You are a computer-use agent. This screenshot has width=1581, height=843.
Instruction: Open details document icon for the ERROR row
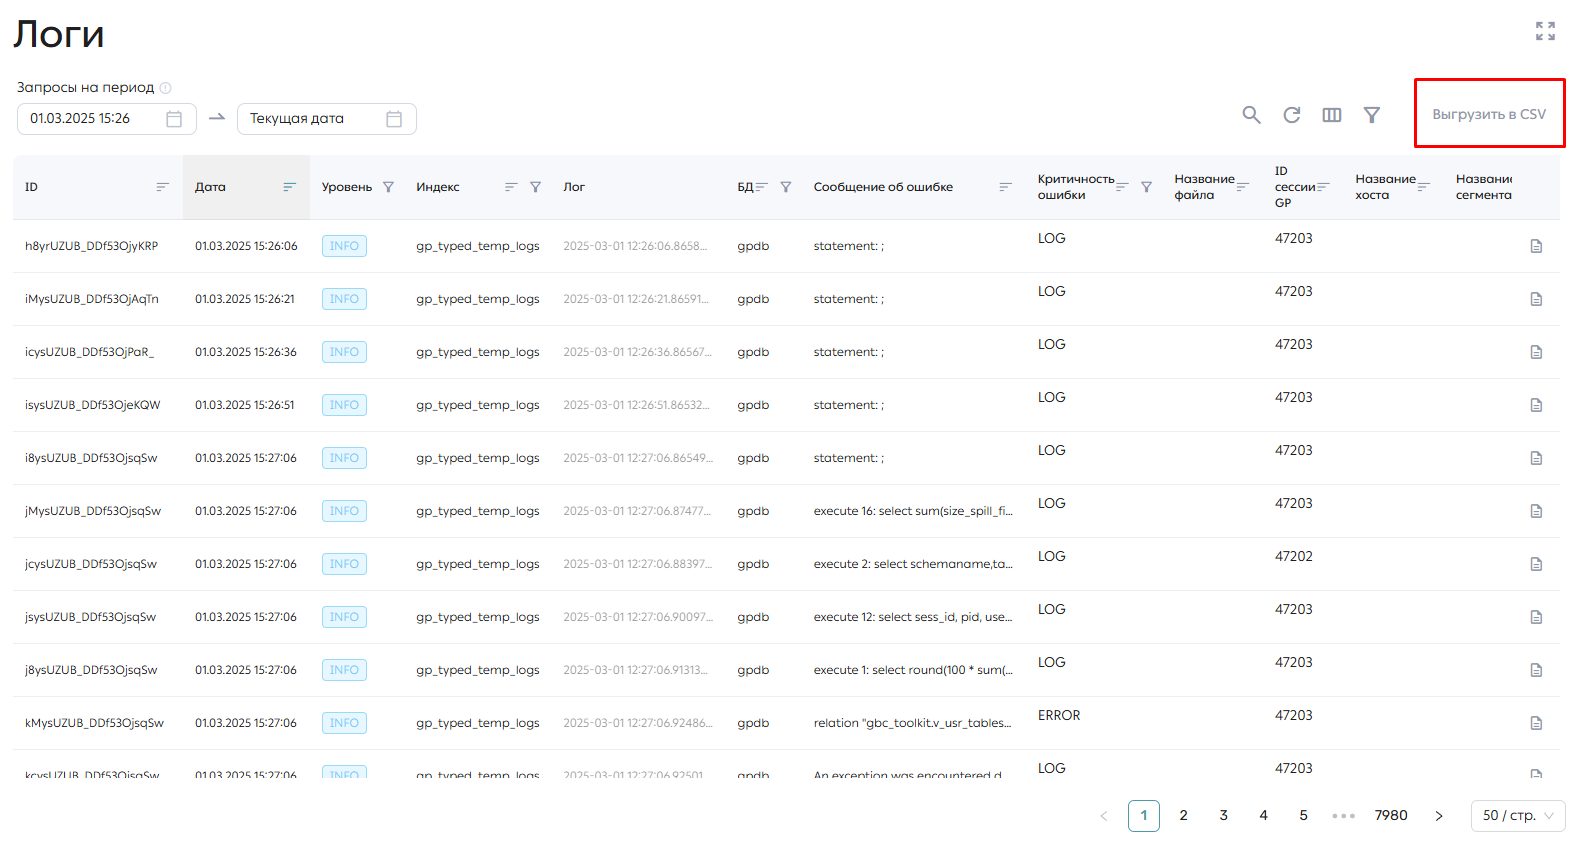coord(1536,723)
